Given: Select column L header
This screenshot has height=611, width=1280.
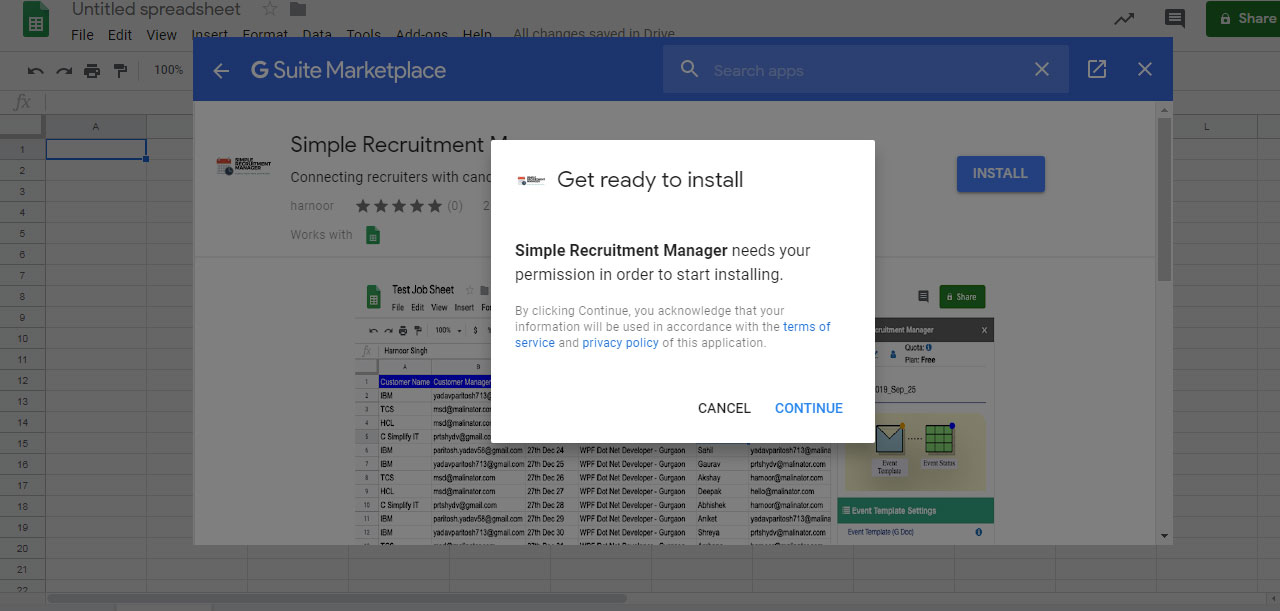Looking at the screenshot, I should [1207, 127].
